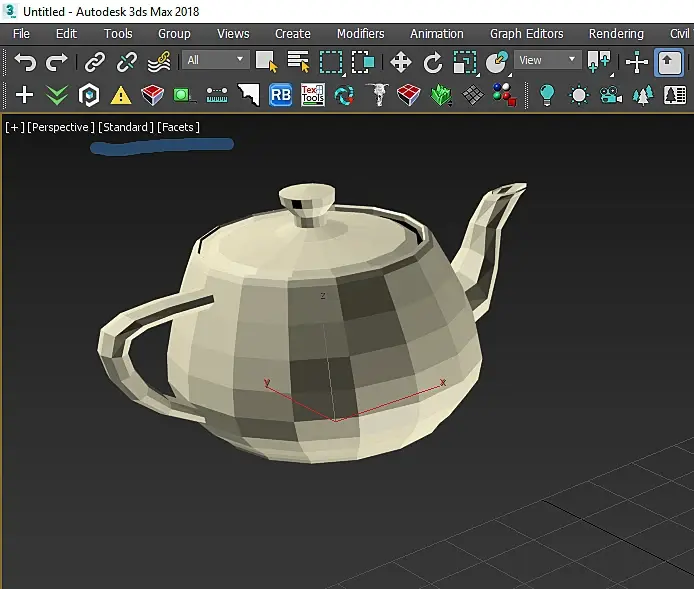Image resolution: width=694 pixels, height=589 pixels.
Task: Click the light bulb icon
Action: pyautogui.click(x=546, y=96)
